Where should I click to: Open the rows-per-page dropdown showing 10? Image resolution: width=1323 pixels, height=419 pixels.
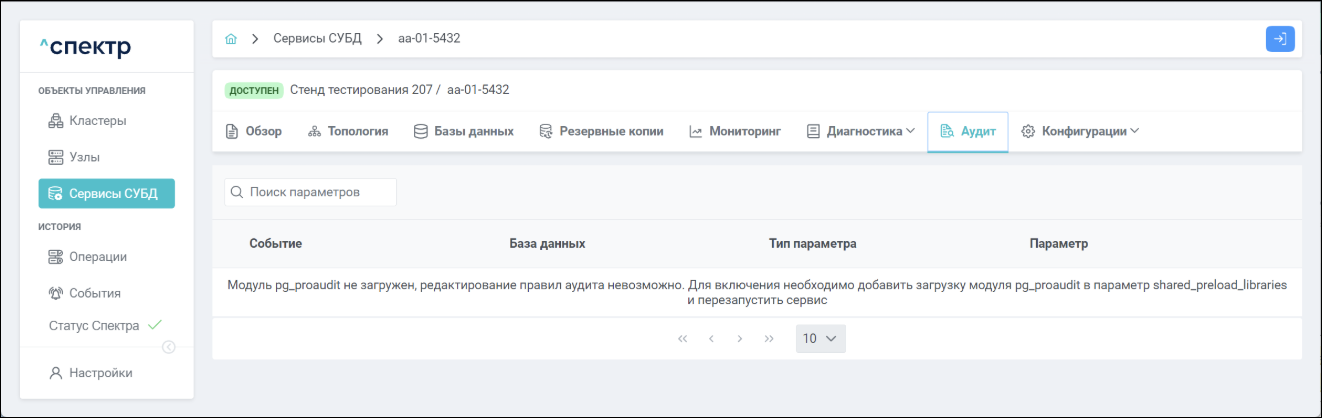[x=821, y=339]
